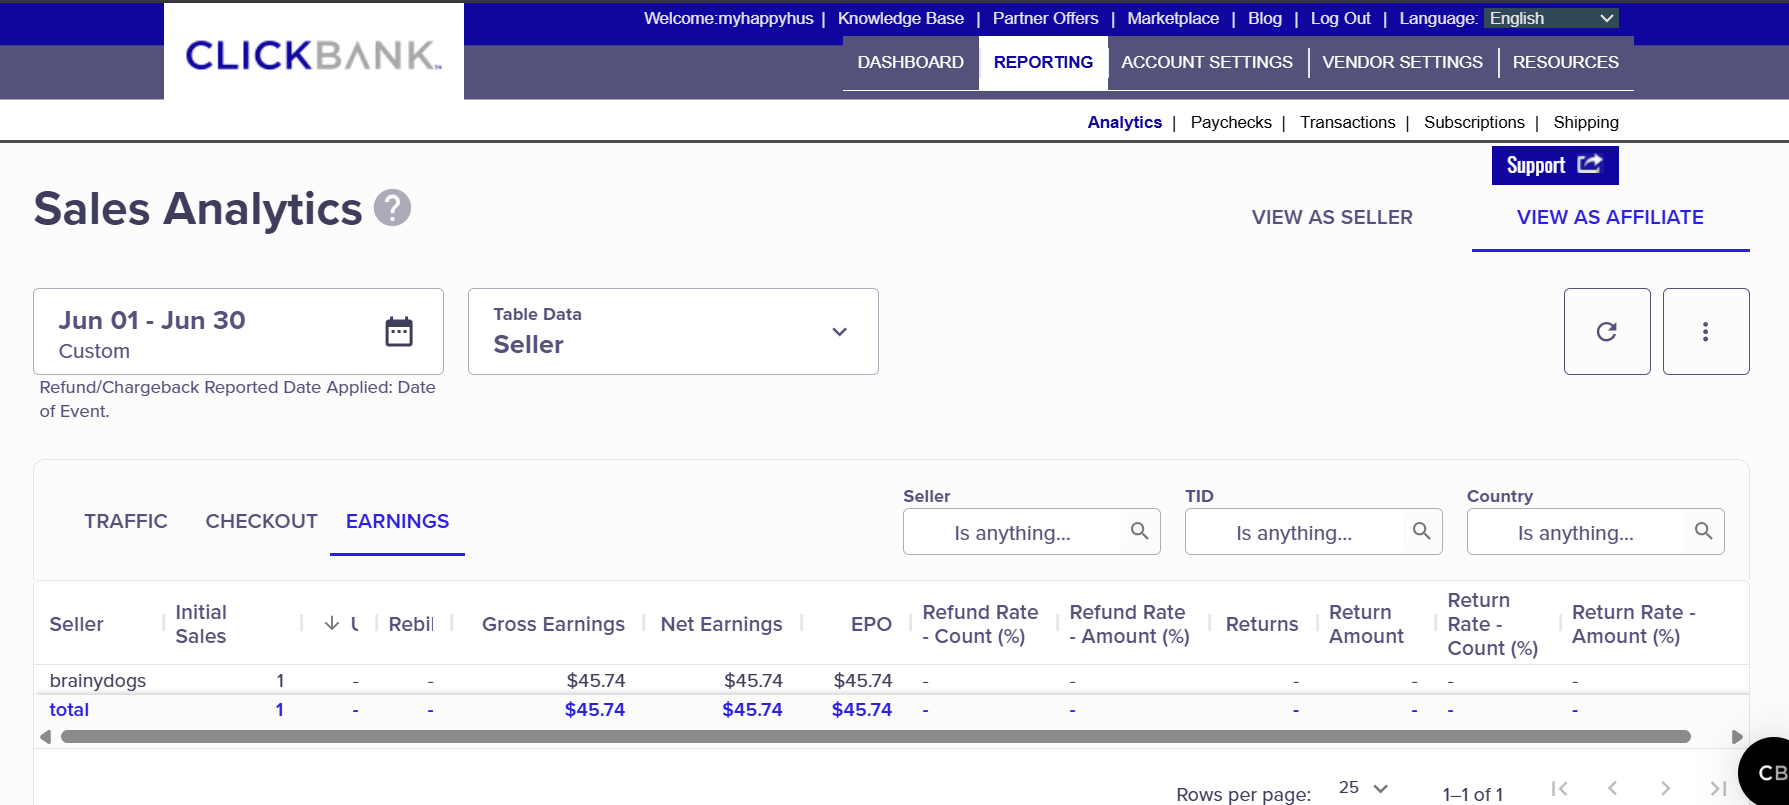The height and width of the screenshot is (805, 1789).
Task: Click Log Out
Action: 1340,18
